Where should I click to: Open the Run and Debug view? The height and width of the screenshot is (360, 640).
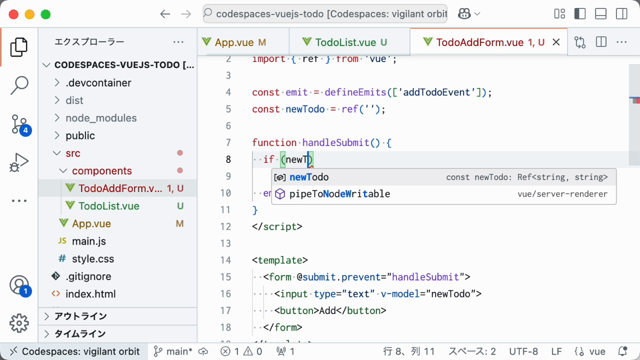19,162
